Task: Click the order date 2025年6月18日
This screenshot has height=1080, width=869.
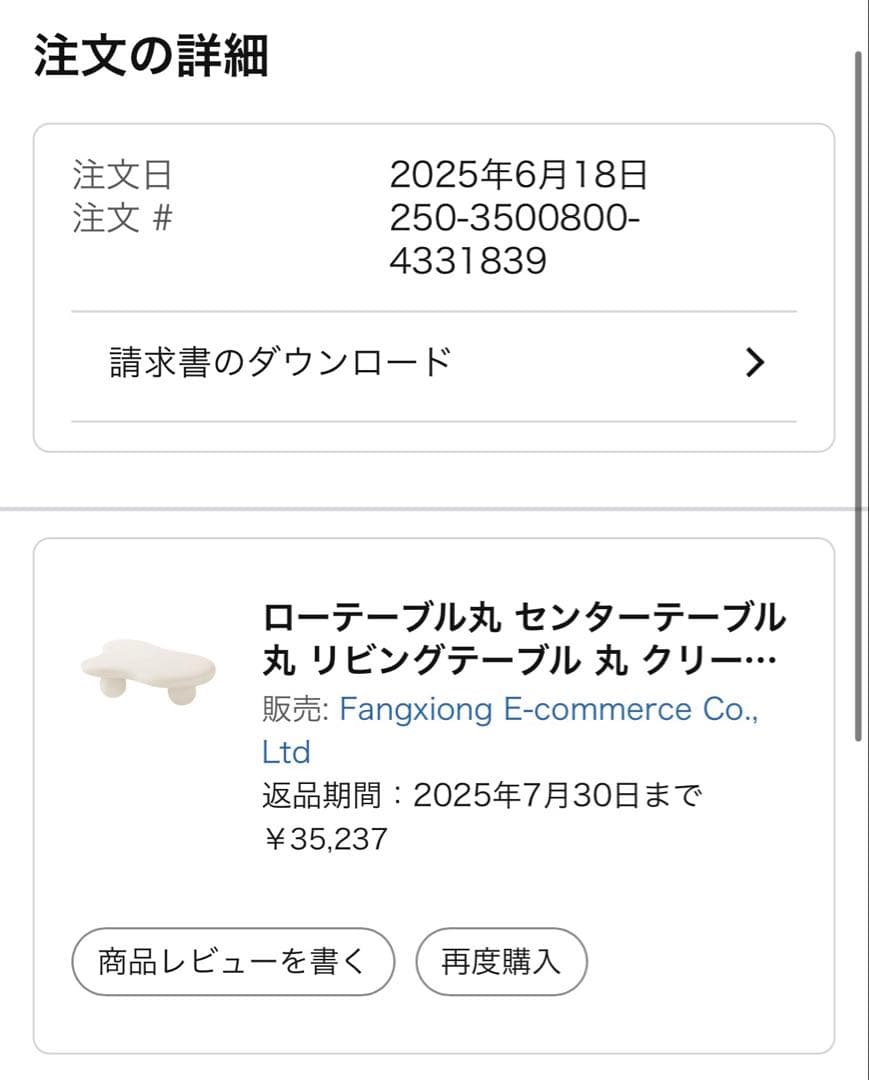Action: [x=518, y=176]
